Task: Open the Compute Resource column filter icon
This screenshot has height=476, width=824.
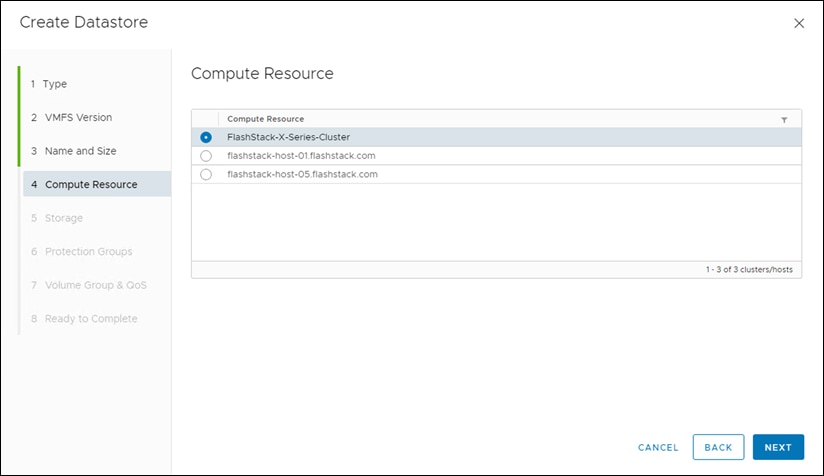Action: click(x=784, y=120)
